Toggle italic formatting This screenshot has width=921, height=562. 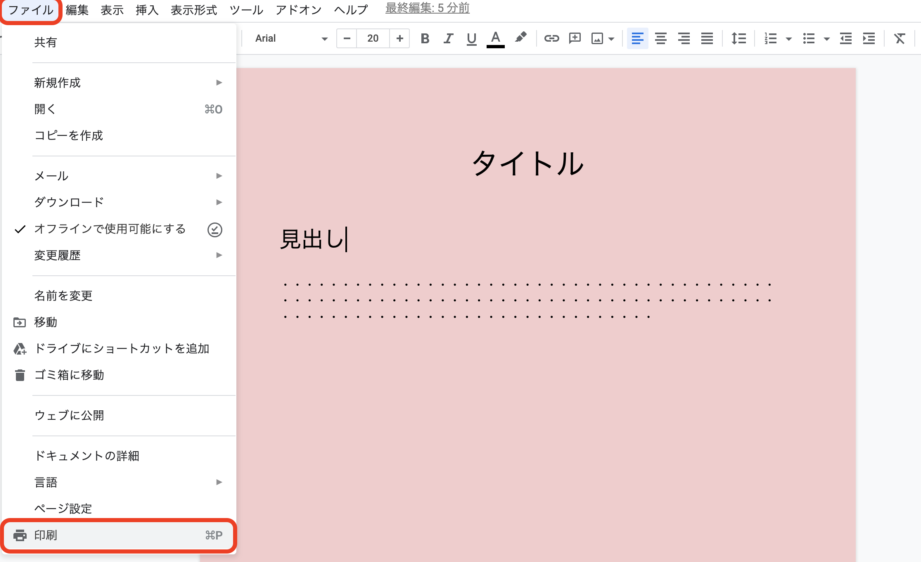click(x=448, y=39)
